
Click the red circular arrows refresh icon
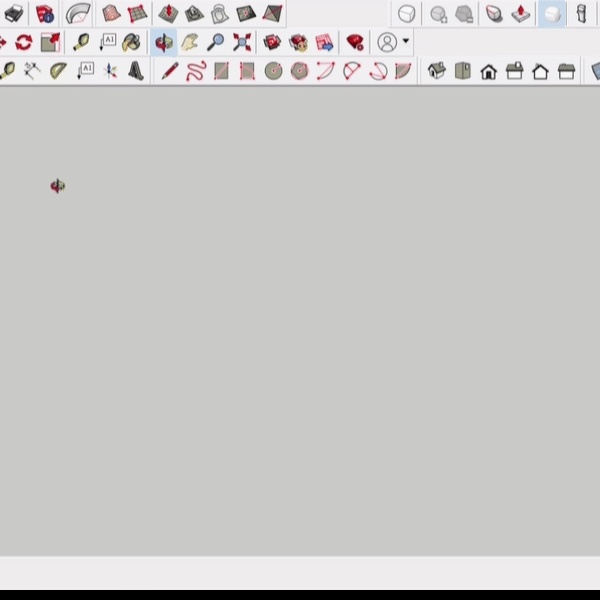(24, 42)
